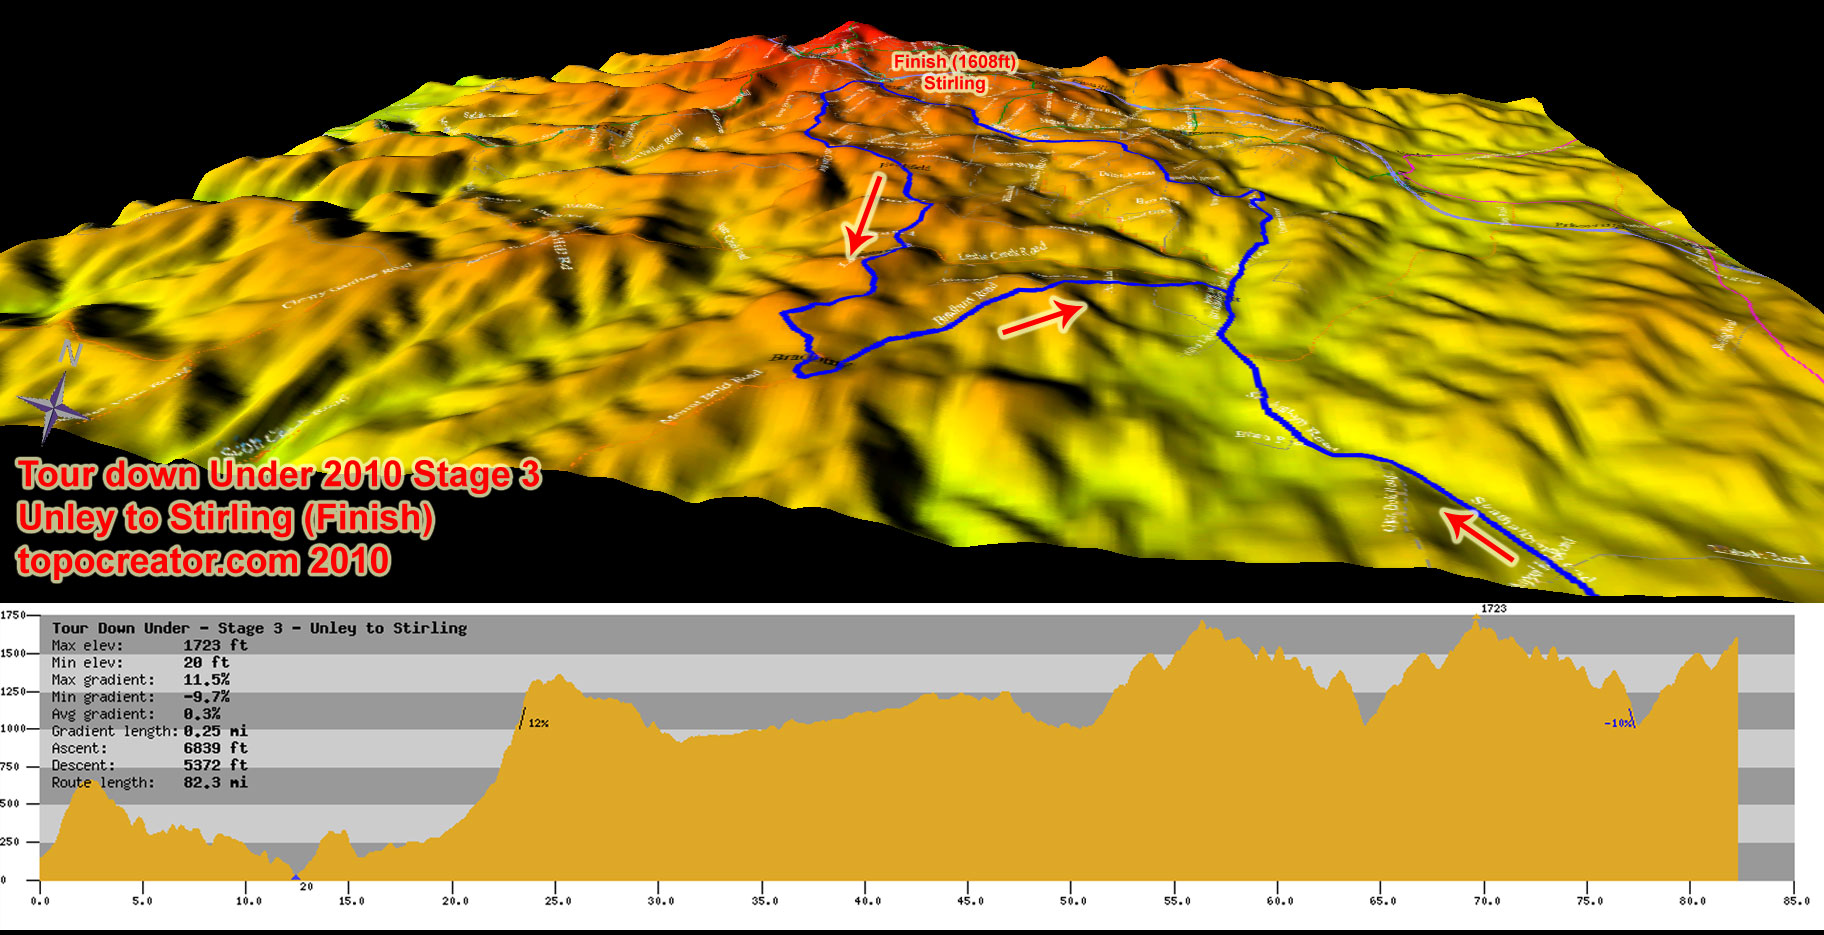
Task: Click the '750' elevation axis label
Action: [x=10, y=766]
